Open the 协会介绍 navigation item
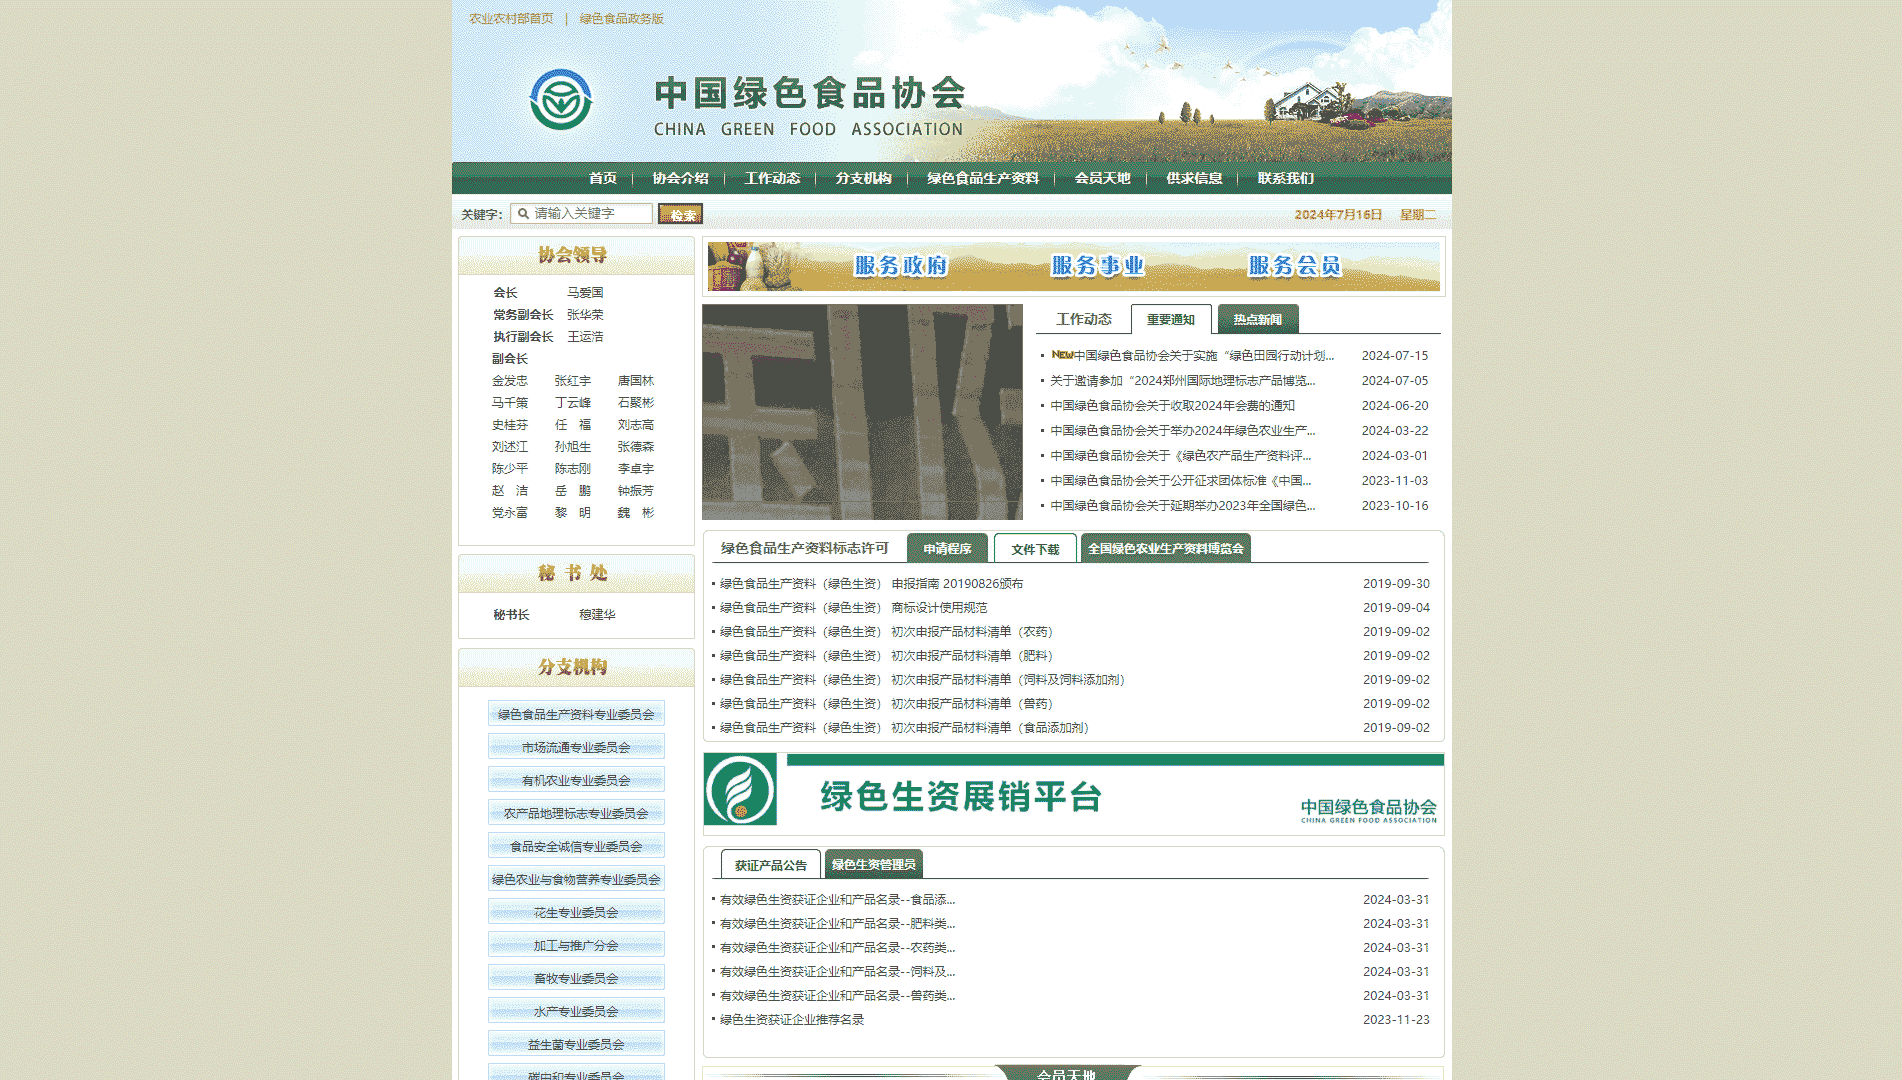The image size is (1902, 1080). click(x=680, y=178)
